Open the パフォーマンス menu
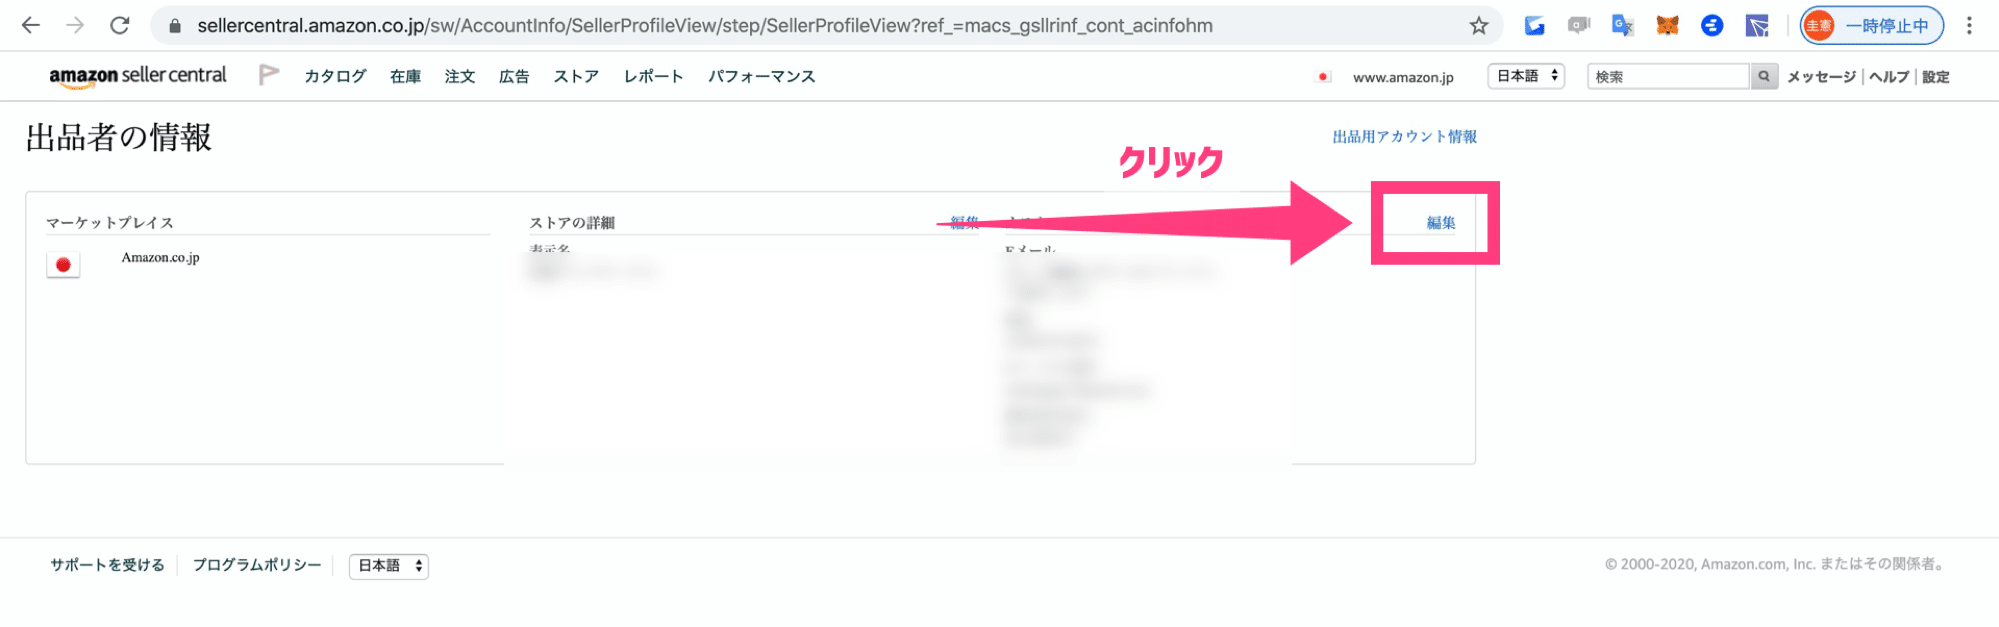Screen dimensions: 1999x627 (761, 76)
